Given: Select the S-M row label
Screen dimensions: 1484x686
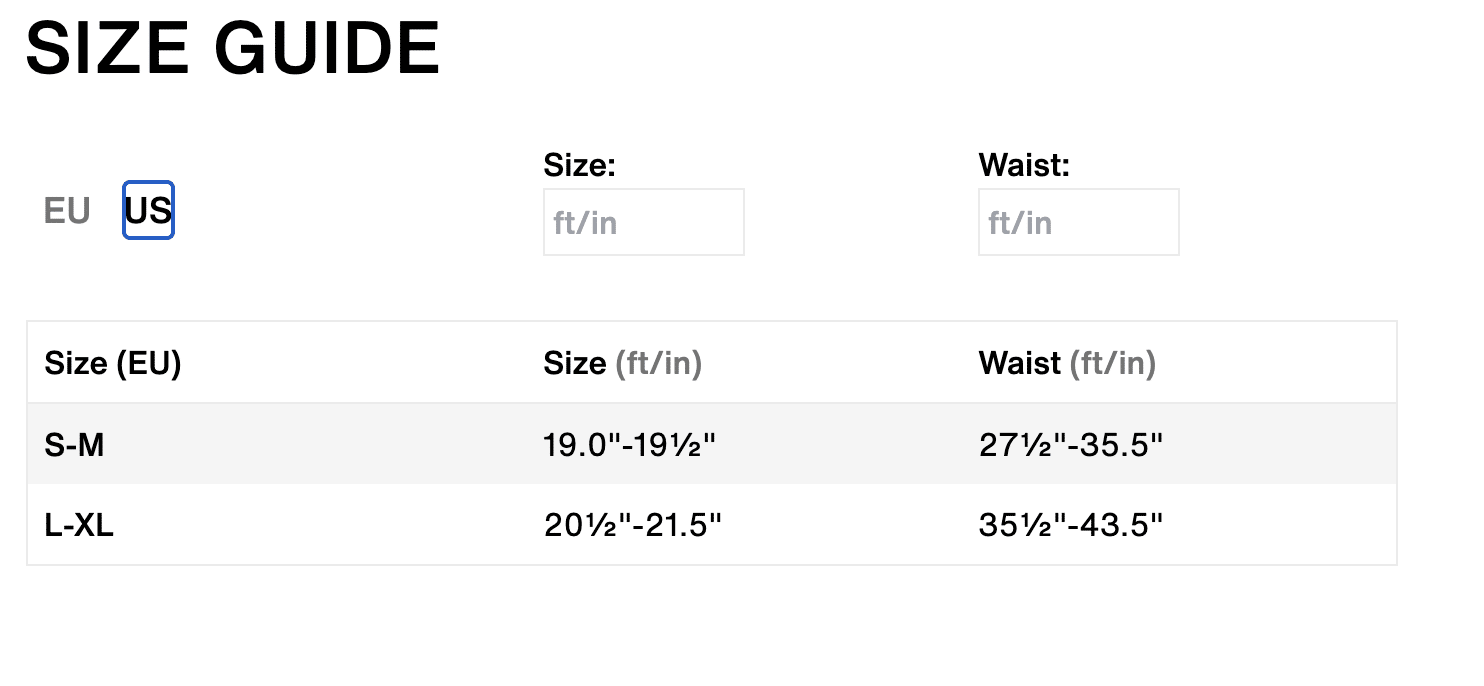Looking at the screenshot, I should pyautogui.click(x=74, y=444).
